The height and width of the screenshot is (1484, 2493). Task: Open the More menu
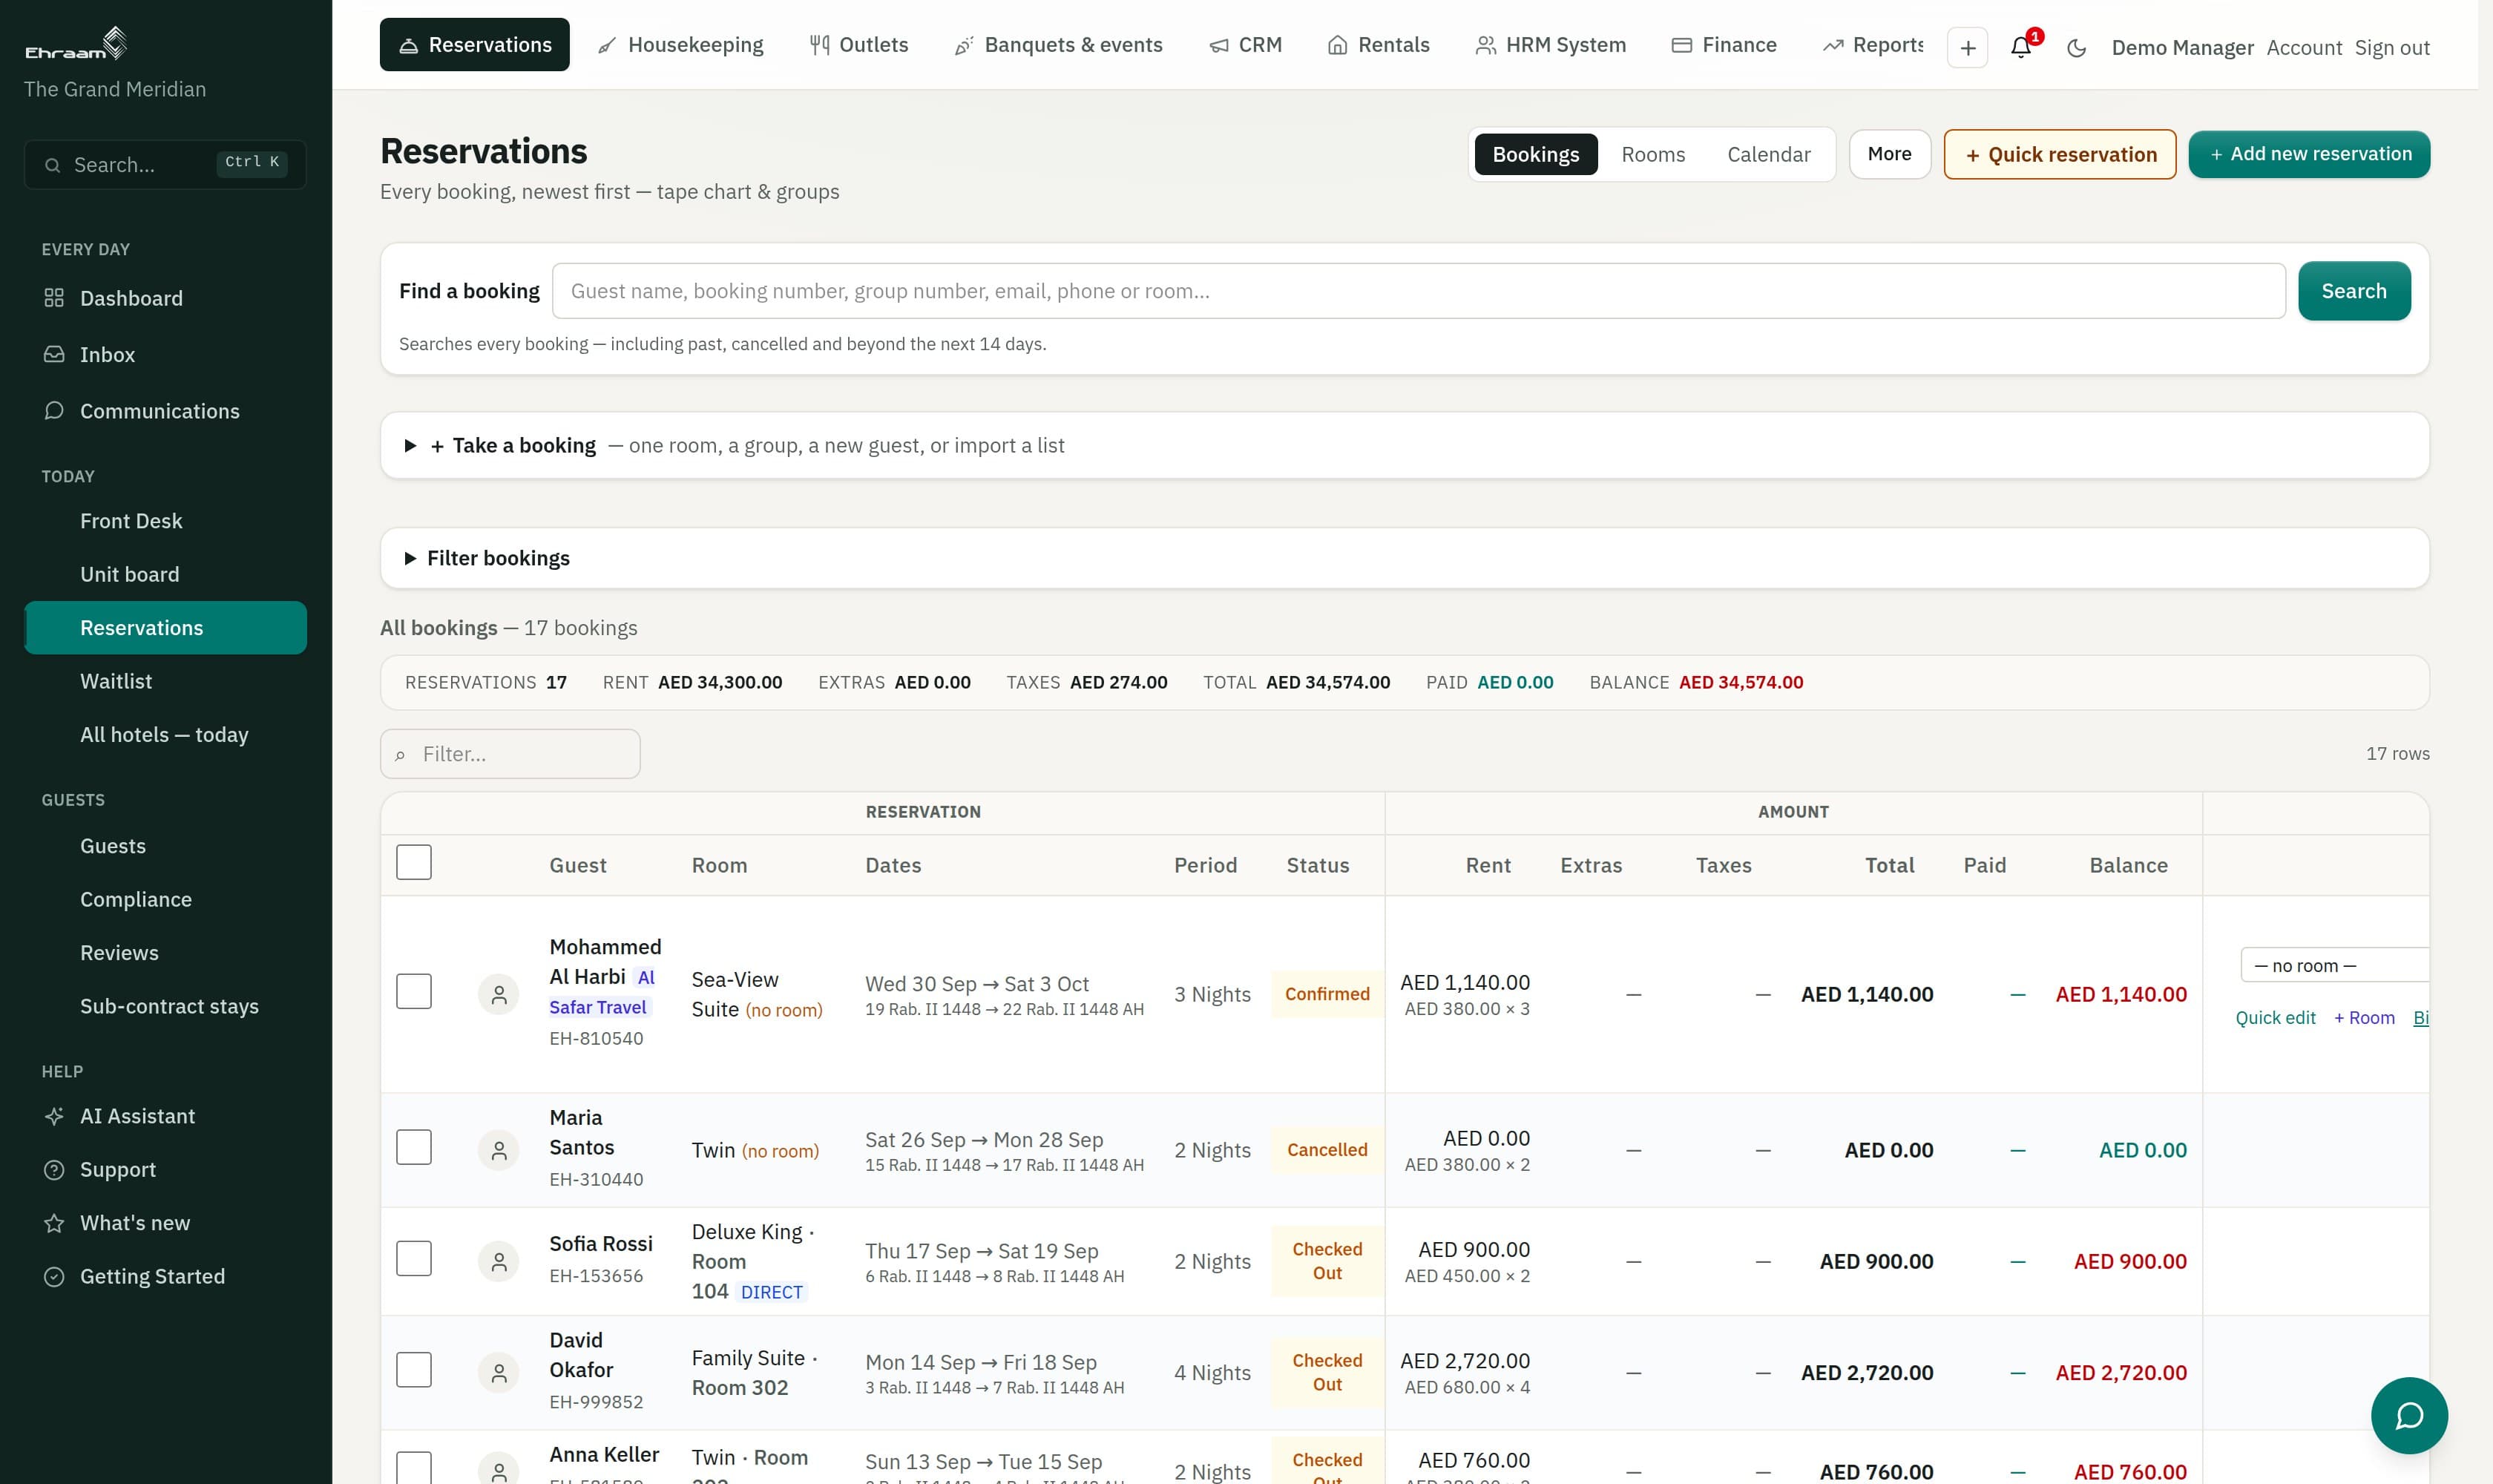[x=1889, y=154]
